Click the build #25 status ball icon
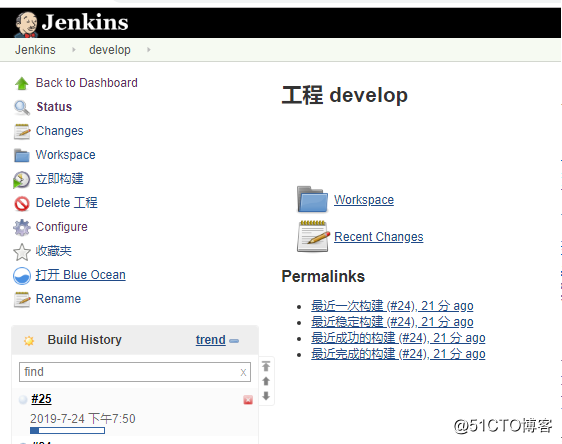 click(23, 399)
